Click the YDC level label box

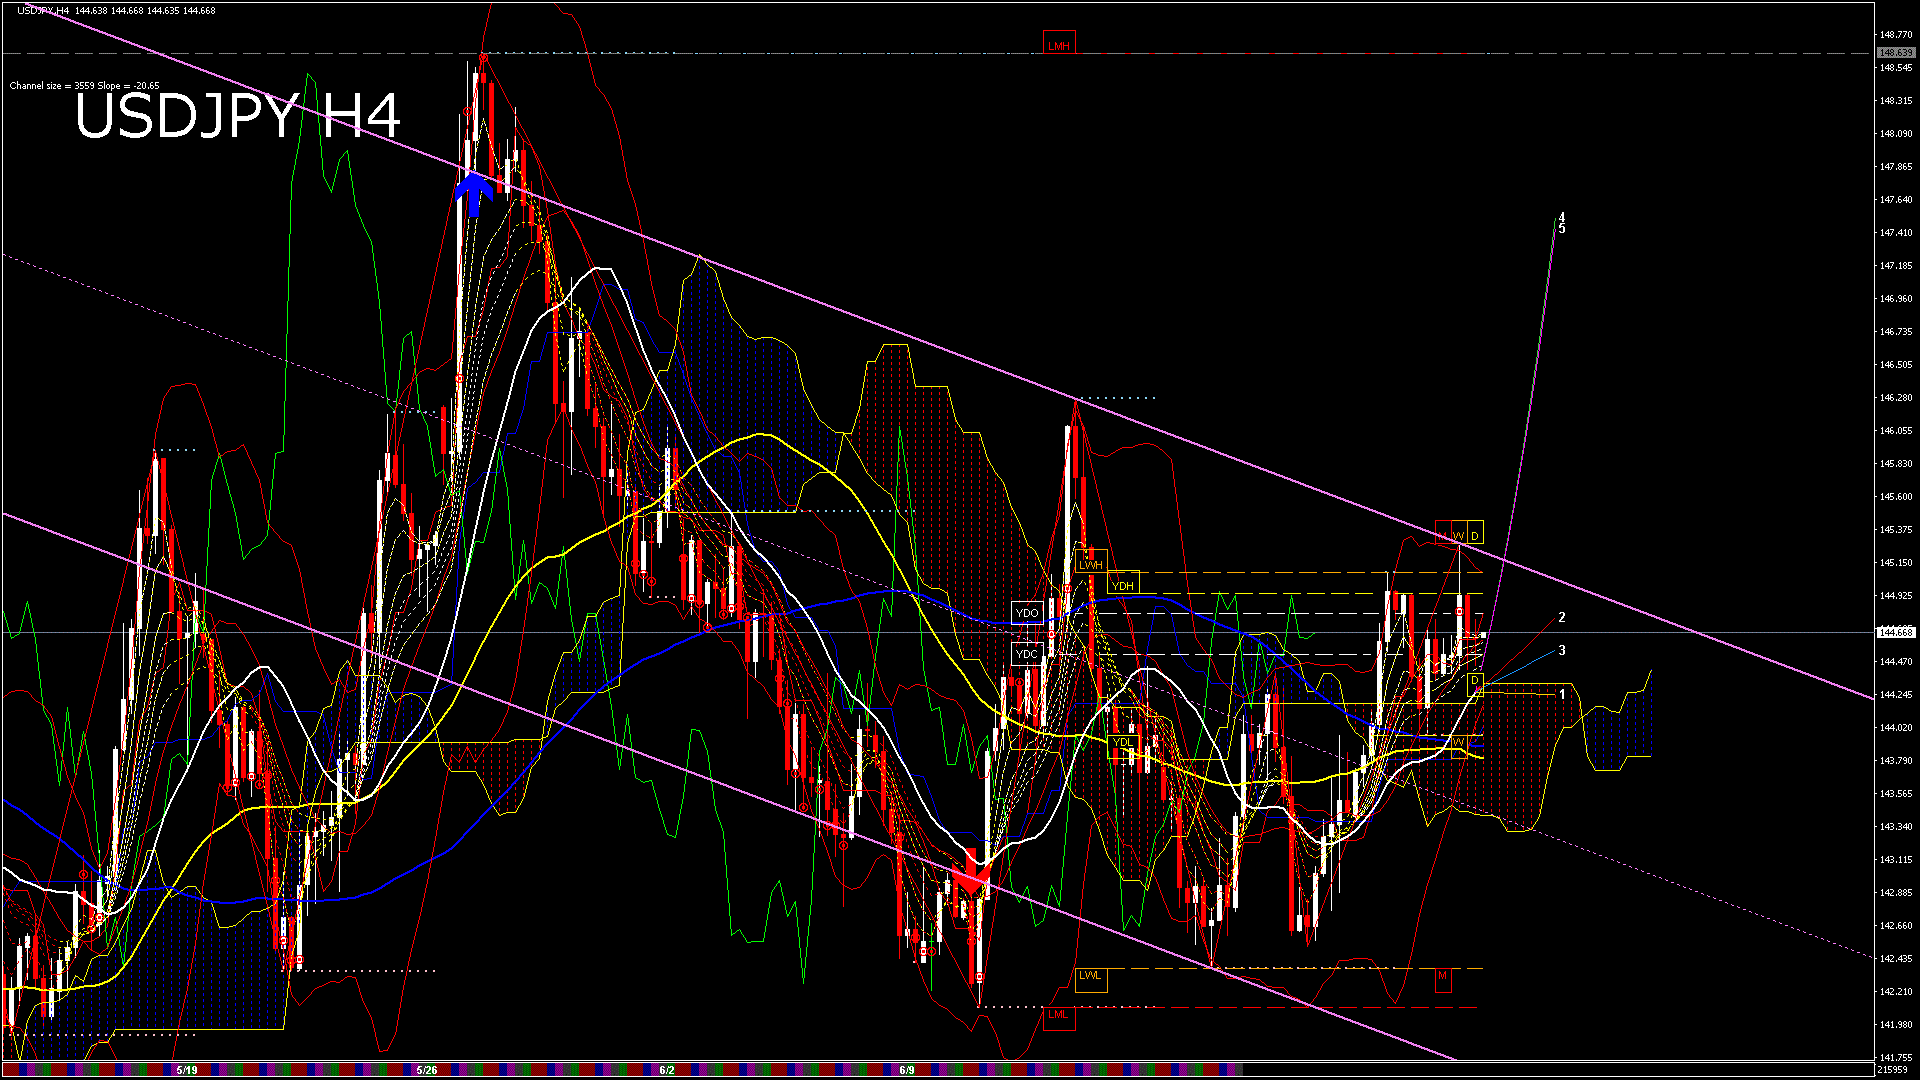click(1027, 654)
